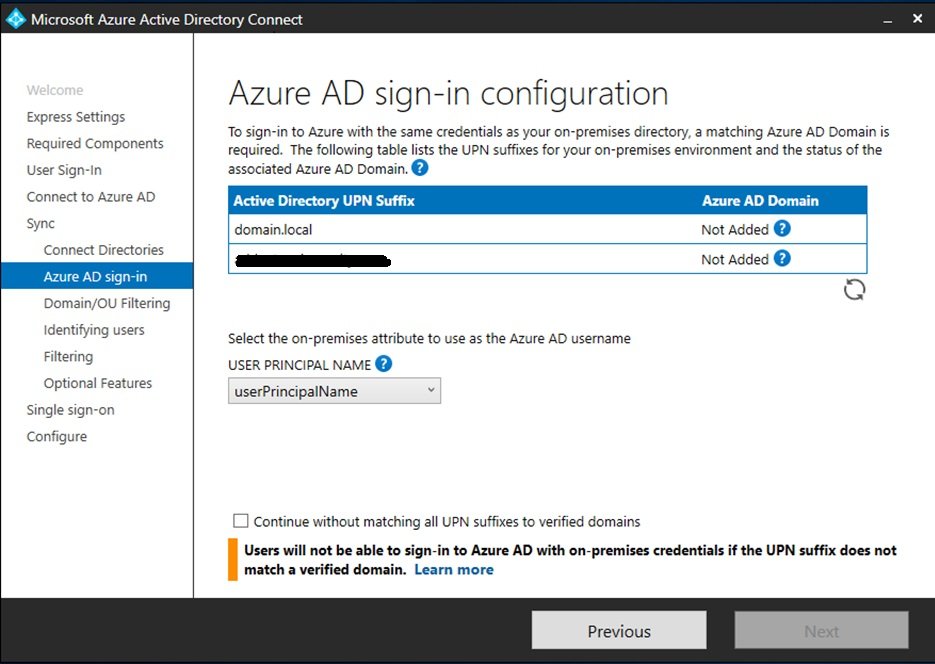
Task: Select the domain.local UPN suffix cell
Action: 273,229
